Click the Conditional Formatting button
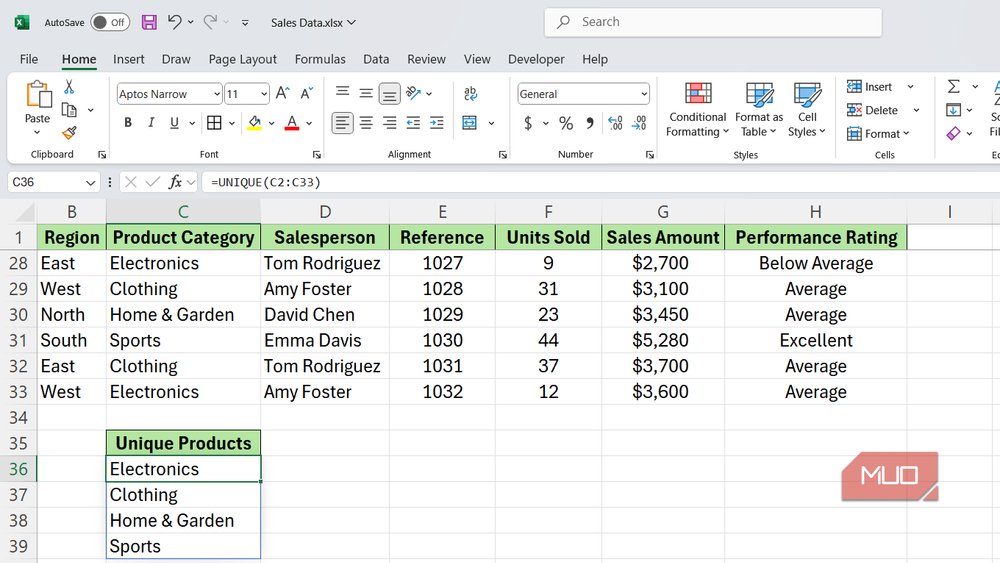 (697, 110)
